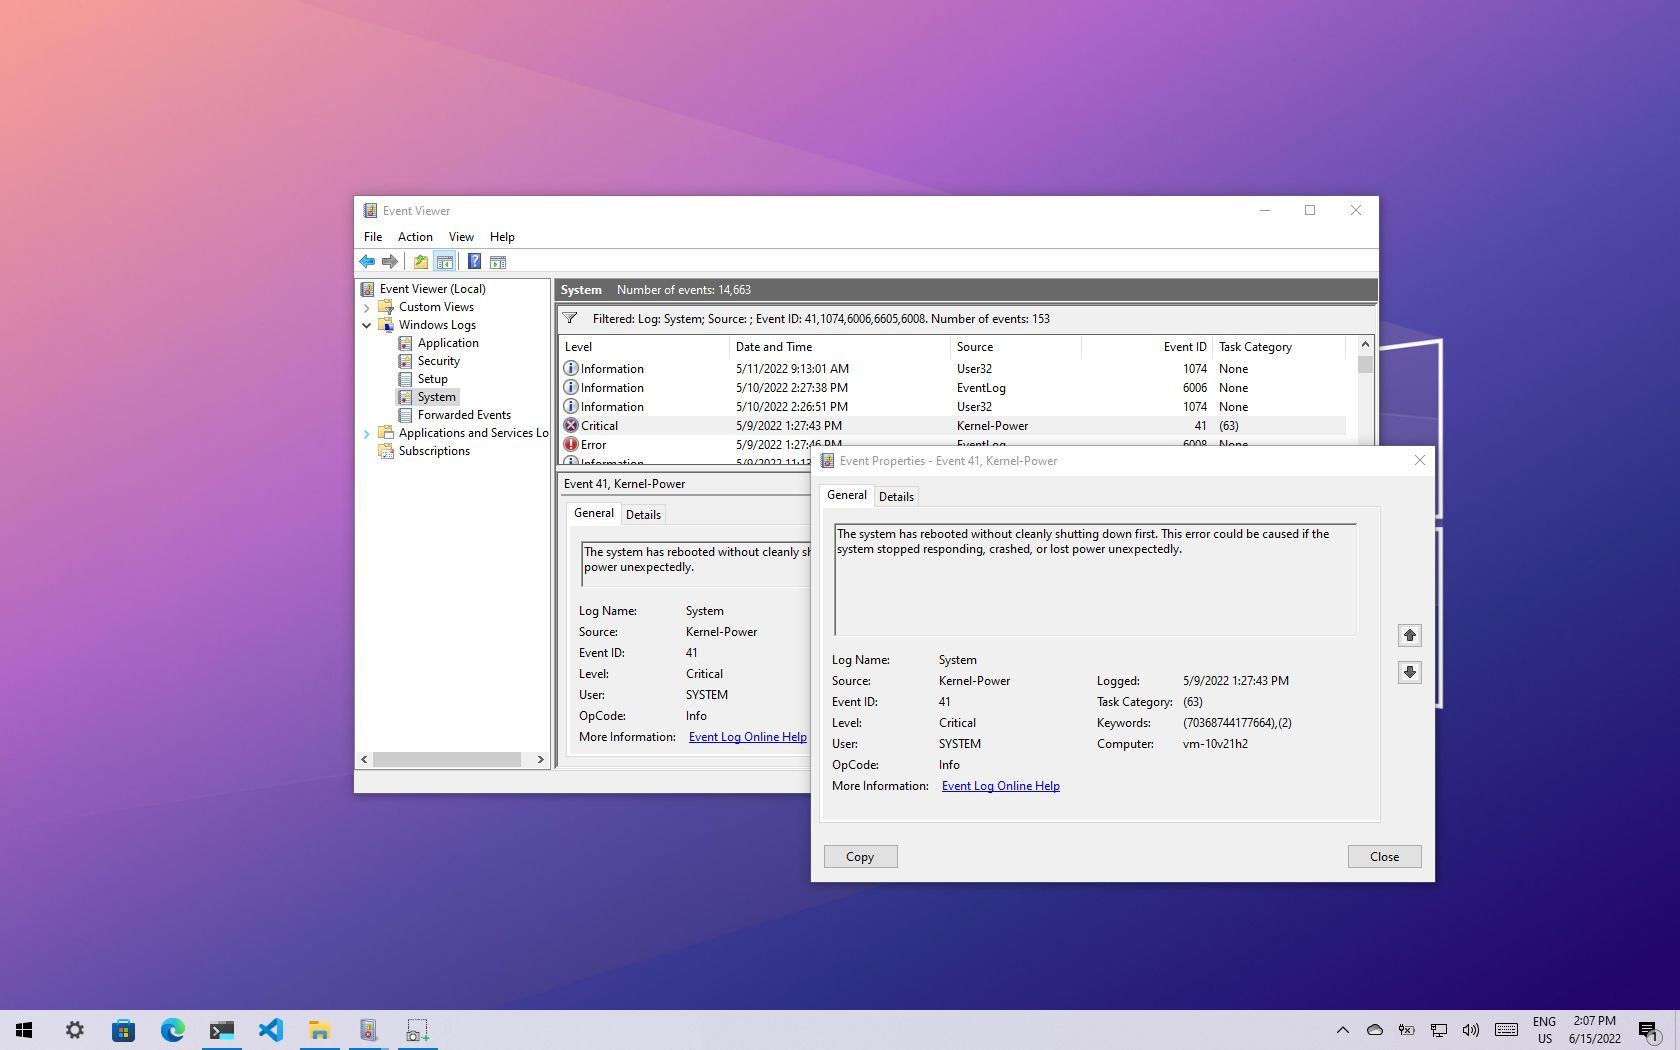This screenshot has height=1050, width=1680.
Task: Select the Application log
Action: pos(448,343)
